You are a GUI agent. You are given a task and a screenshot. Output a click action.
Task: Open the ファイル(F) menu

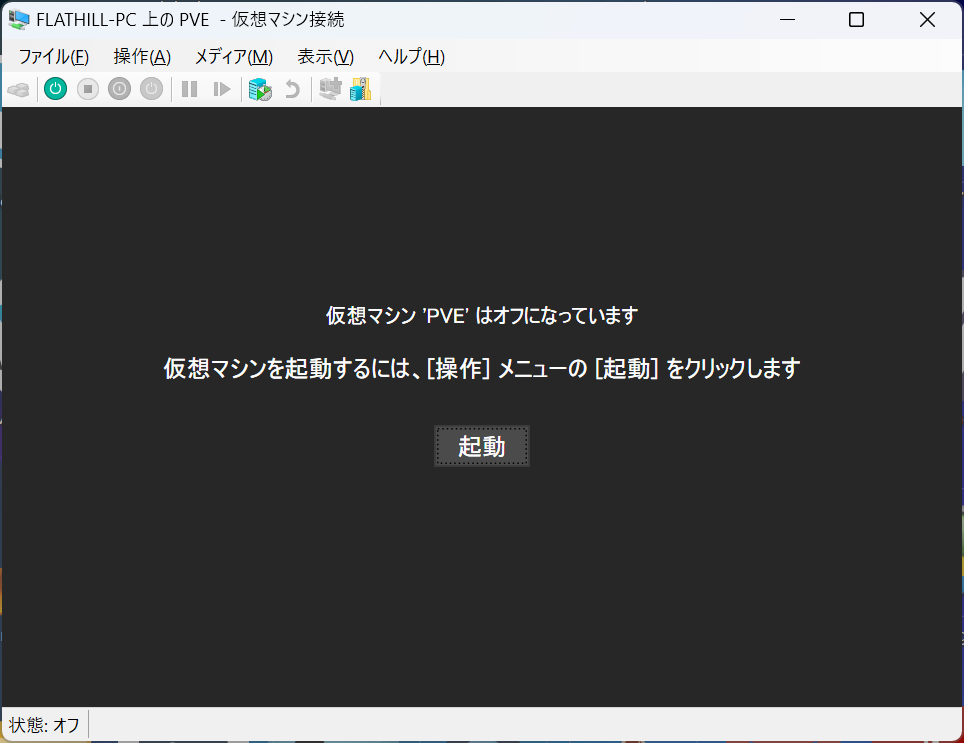[x=54, y=57]
